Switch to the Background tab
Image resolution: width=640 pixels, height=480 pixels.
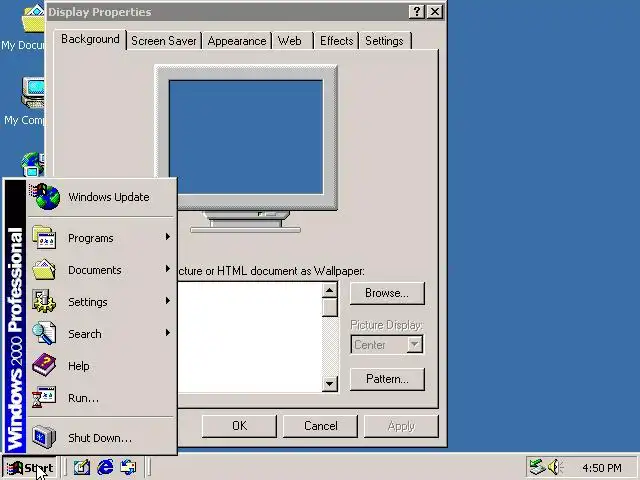click(x=90, y=39)
